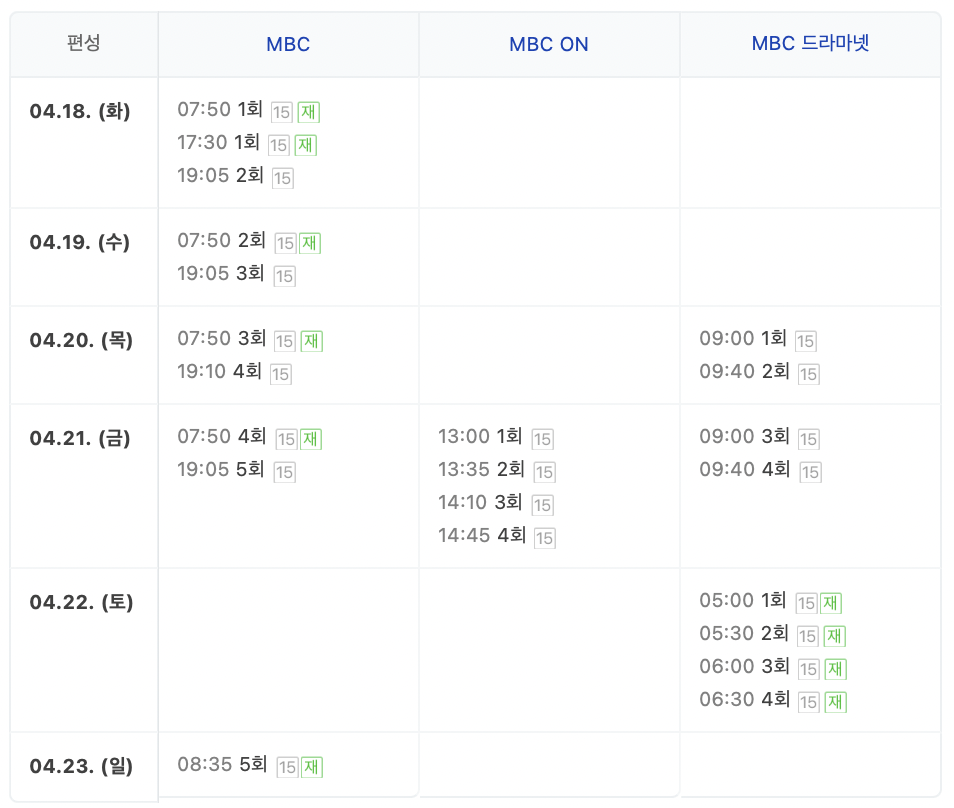The width and height of the screenshot is (954, 808).
Task: Select the 04.20. (목) date row
Action: pyautogui.click(x=81, y=340)
